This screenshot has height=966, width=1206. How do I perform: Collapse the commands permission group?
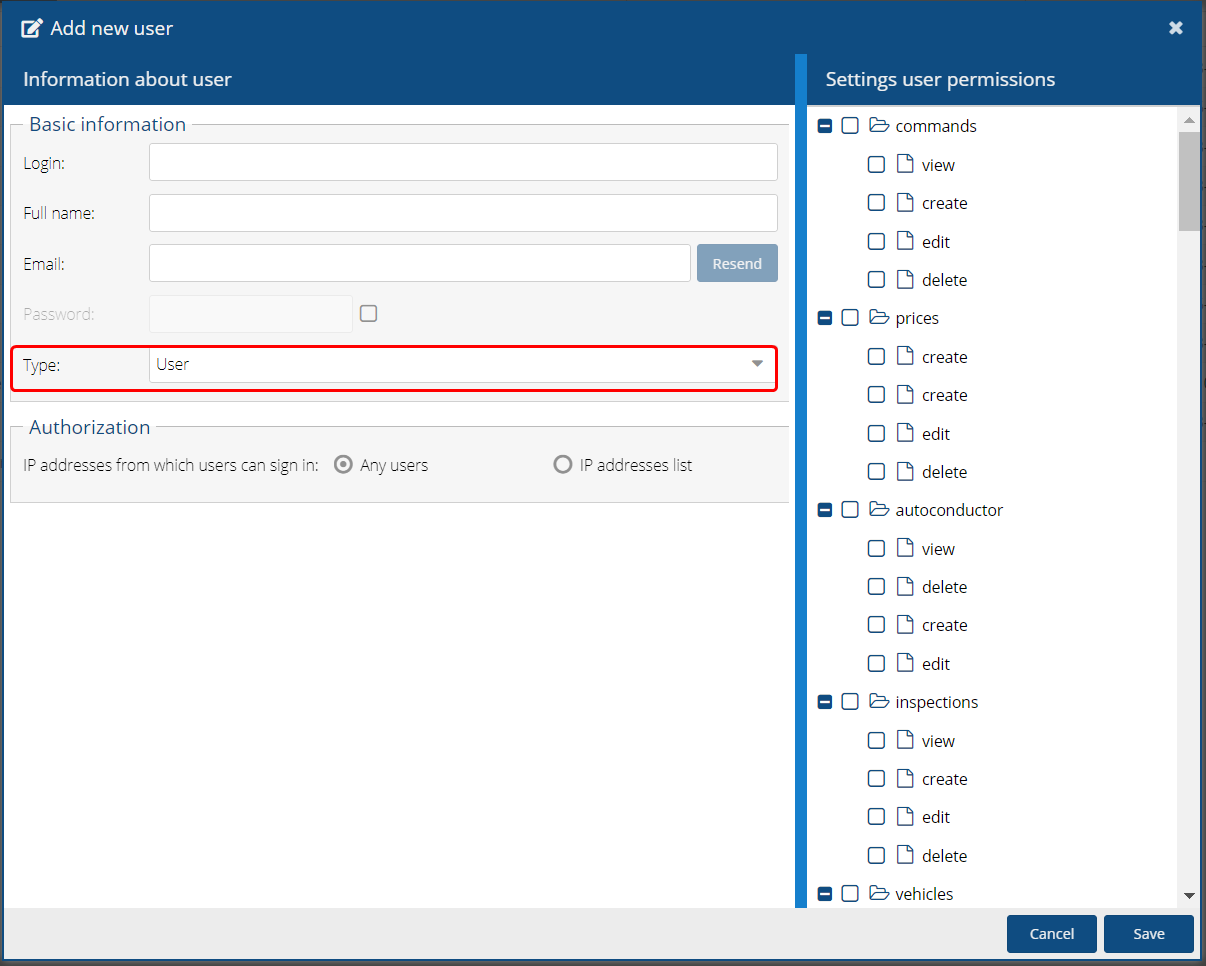(825, 126)
